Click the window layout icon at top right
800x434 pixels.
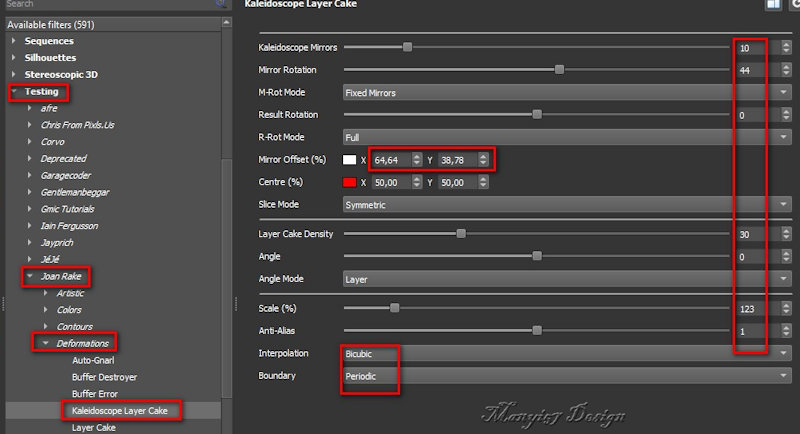click(773, 5)
